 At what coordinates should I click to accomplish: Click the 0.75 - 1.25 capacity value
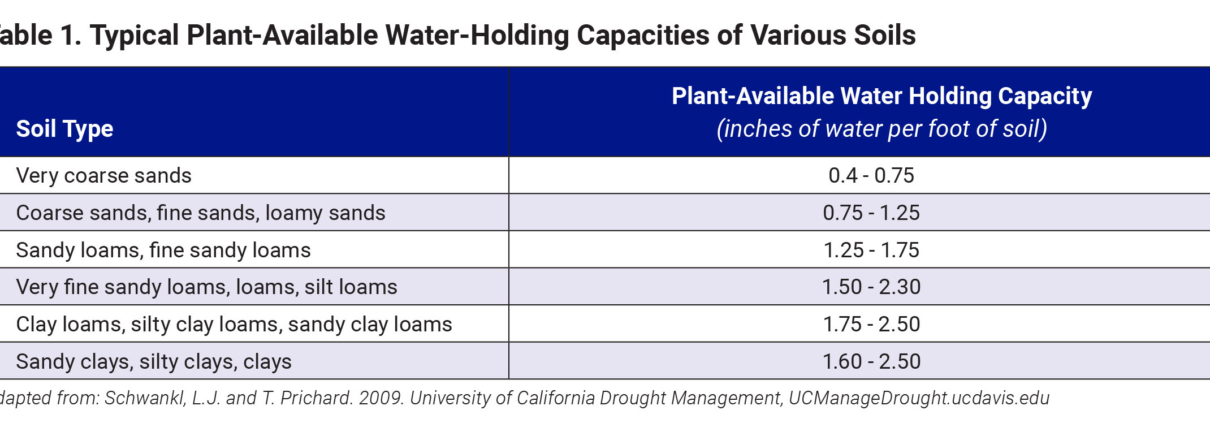tap(872, 212)
